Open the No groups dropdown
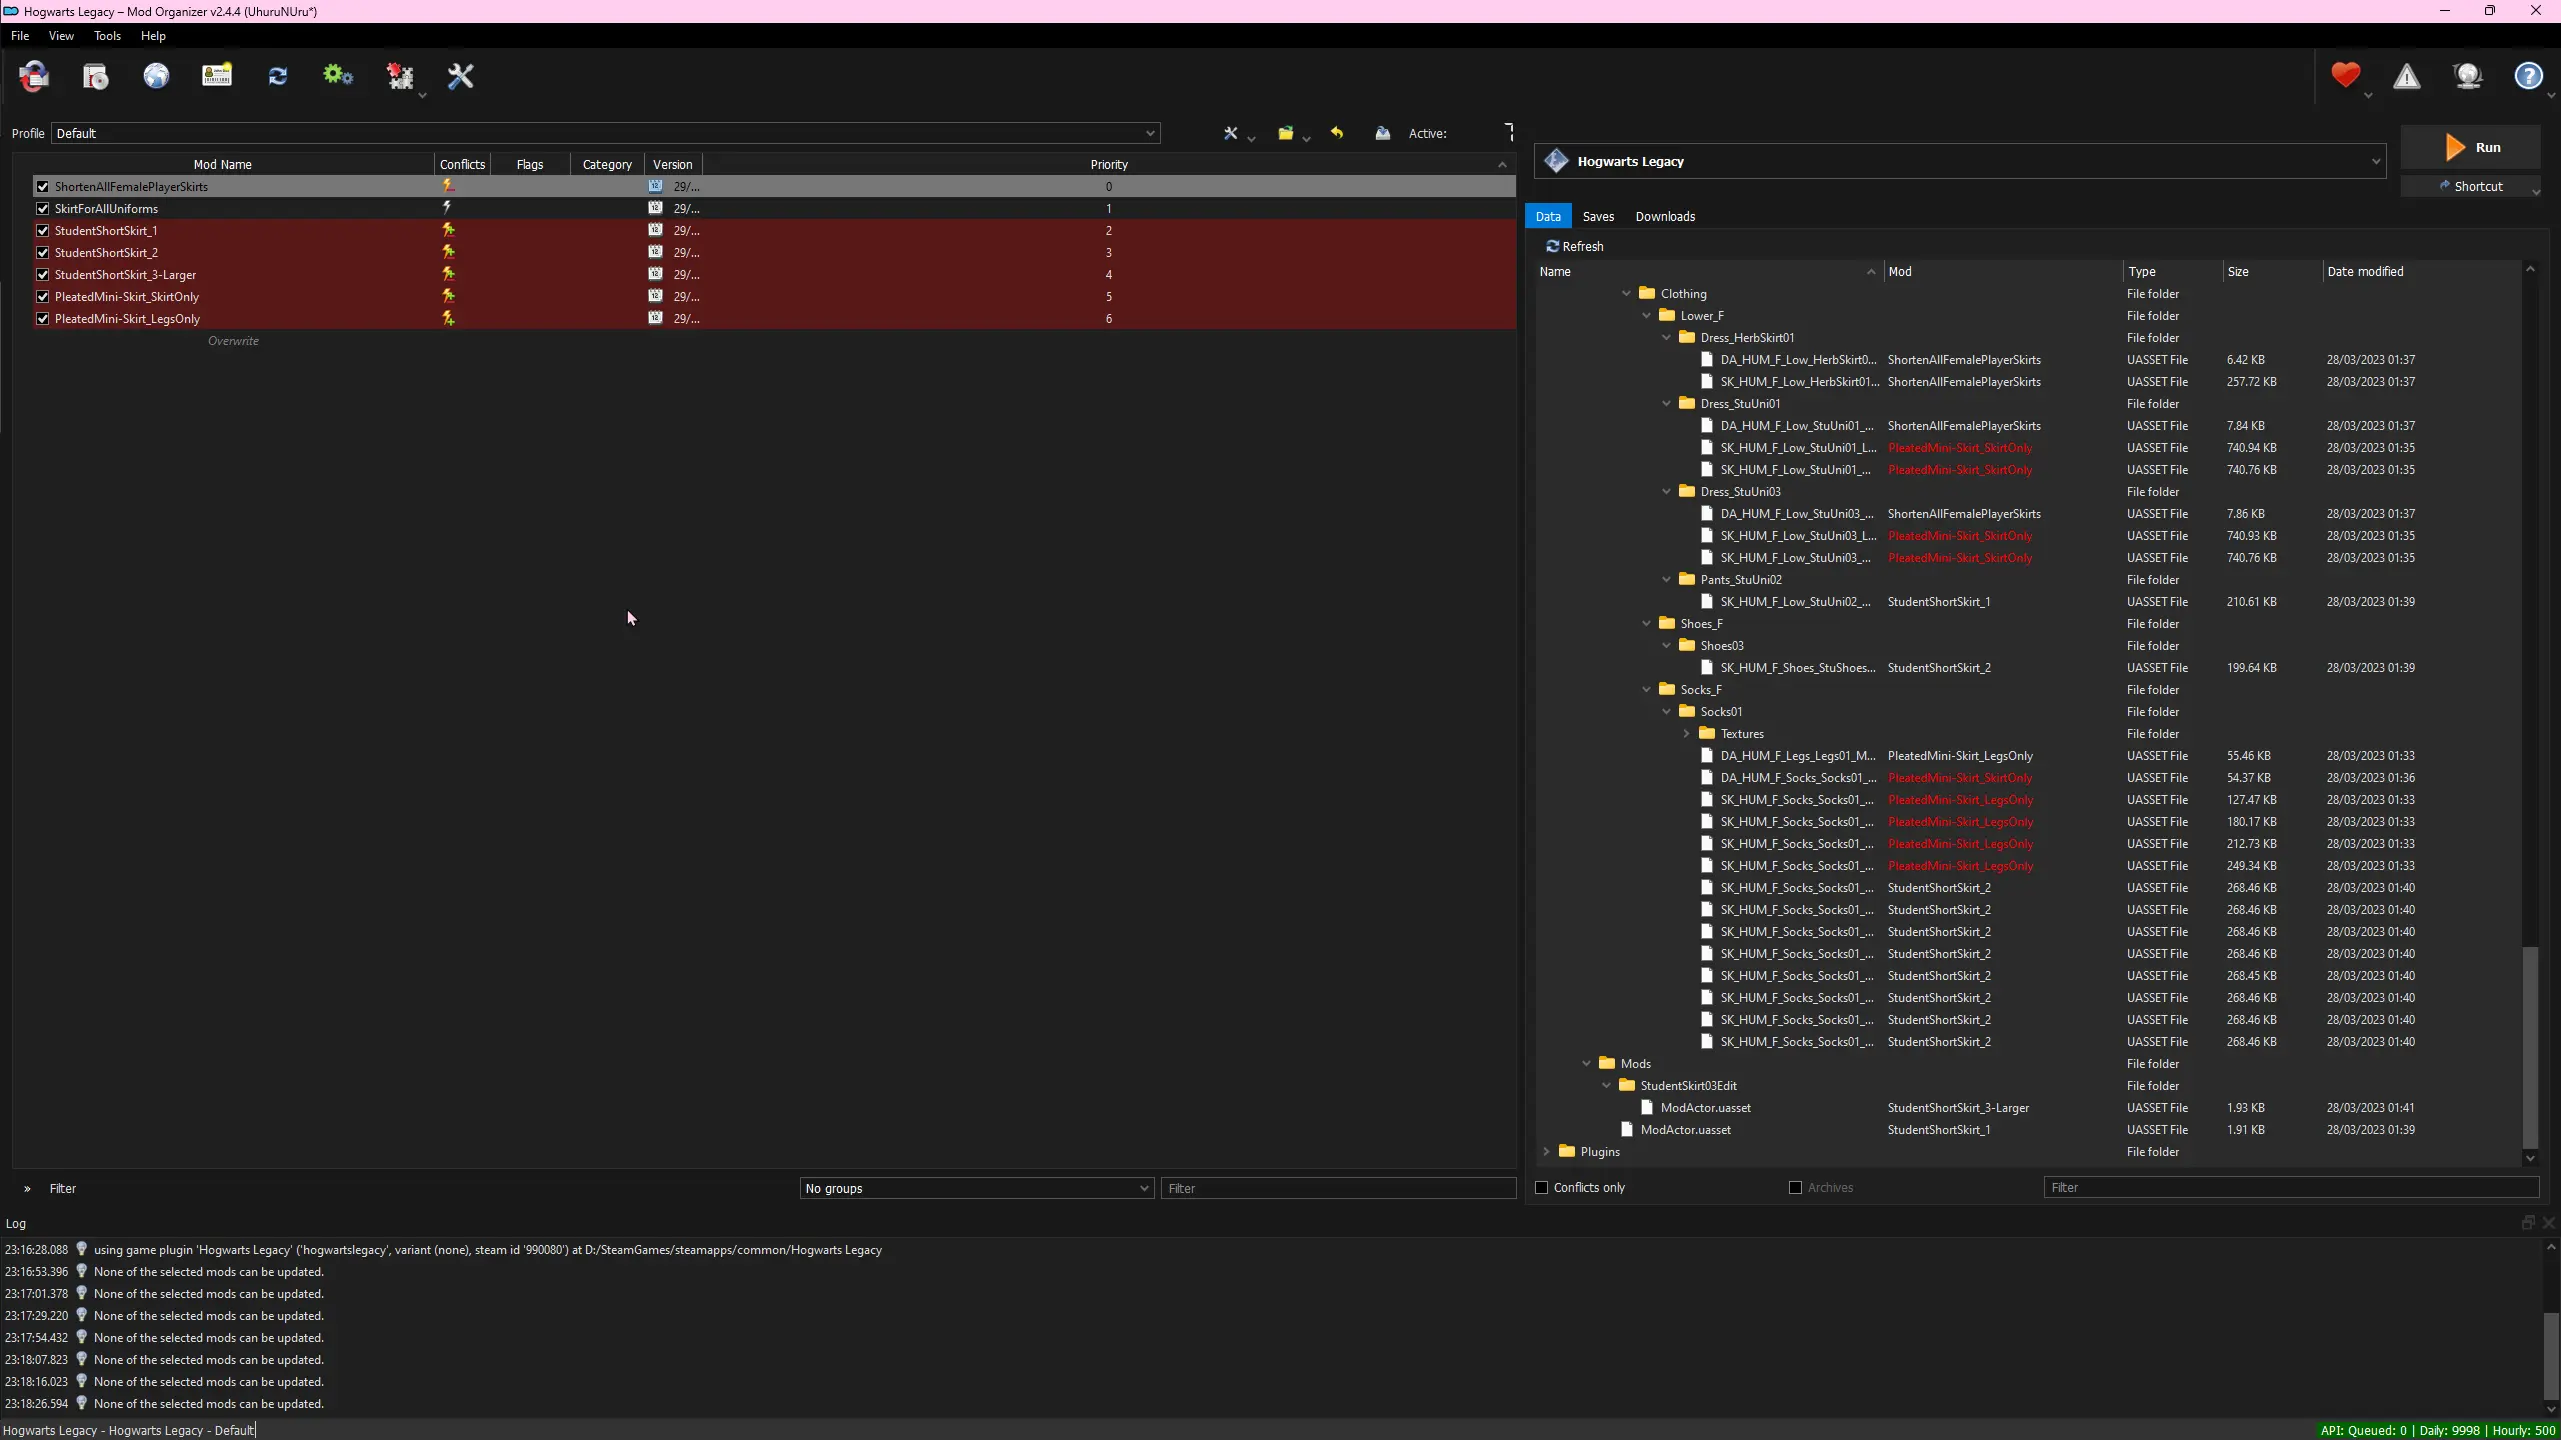The width and height of the screenshot is (2561, 1440). click(977, 1188)
